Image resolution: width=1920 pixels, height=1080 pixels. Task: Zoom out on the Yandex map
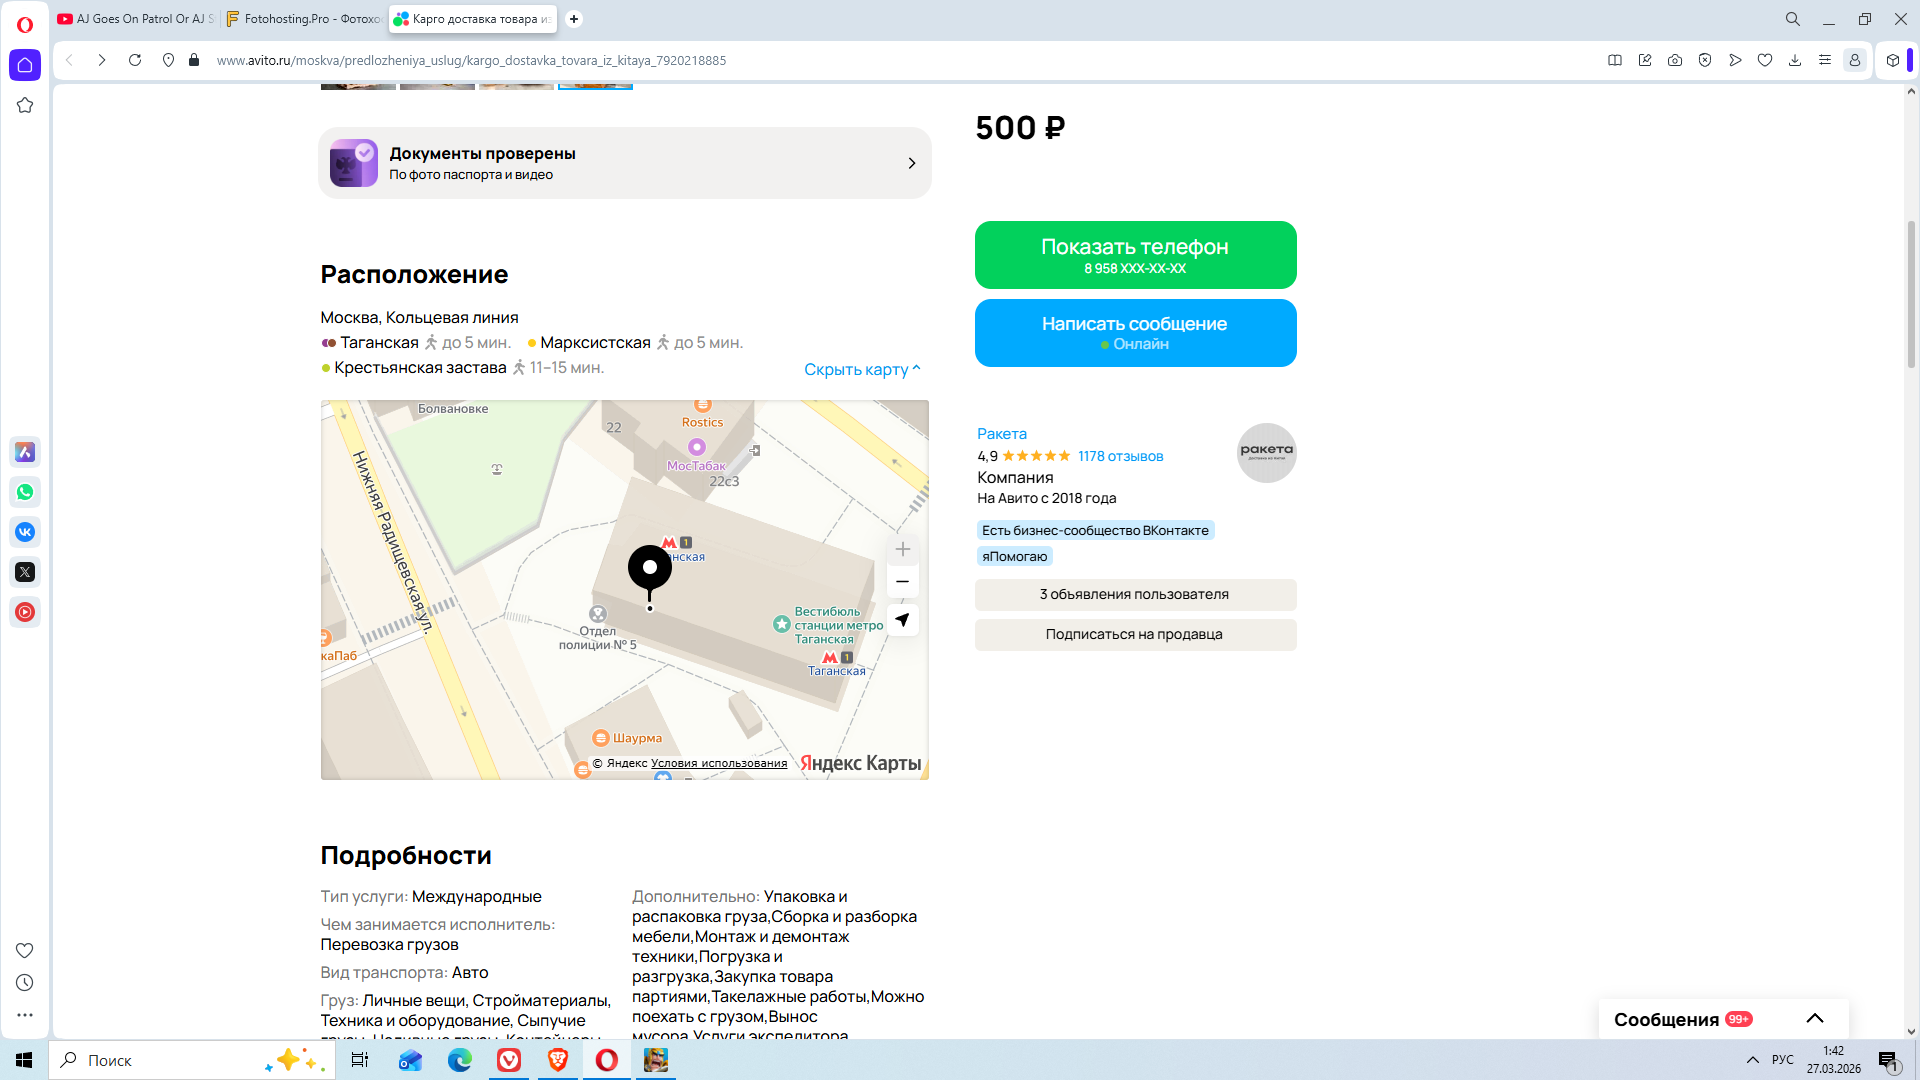click(902, 582)
